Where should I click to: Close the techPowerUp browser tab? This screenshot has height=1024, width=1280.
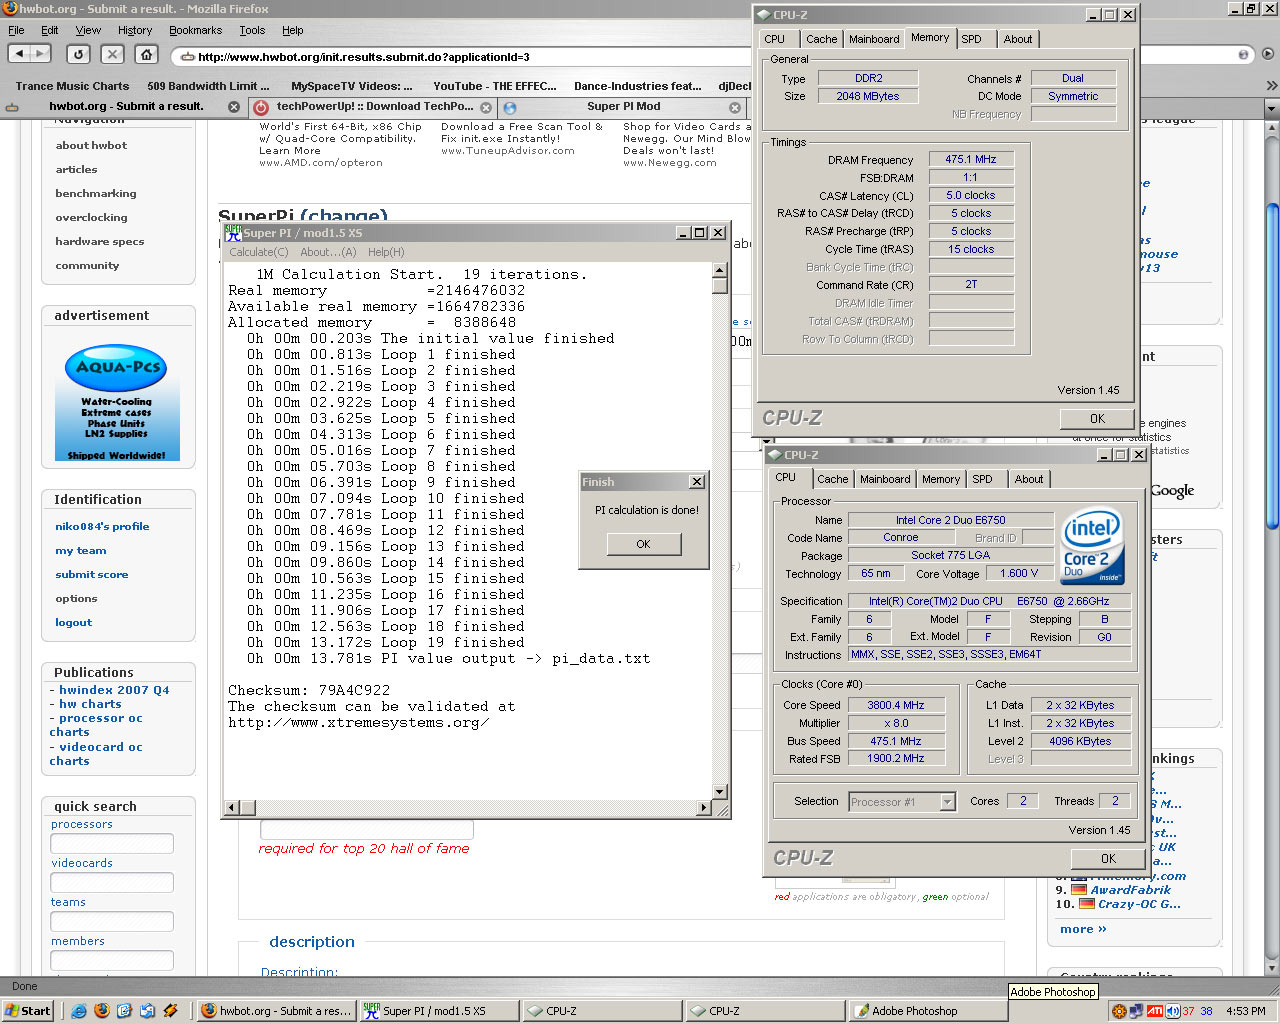tap(486, 107)
